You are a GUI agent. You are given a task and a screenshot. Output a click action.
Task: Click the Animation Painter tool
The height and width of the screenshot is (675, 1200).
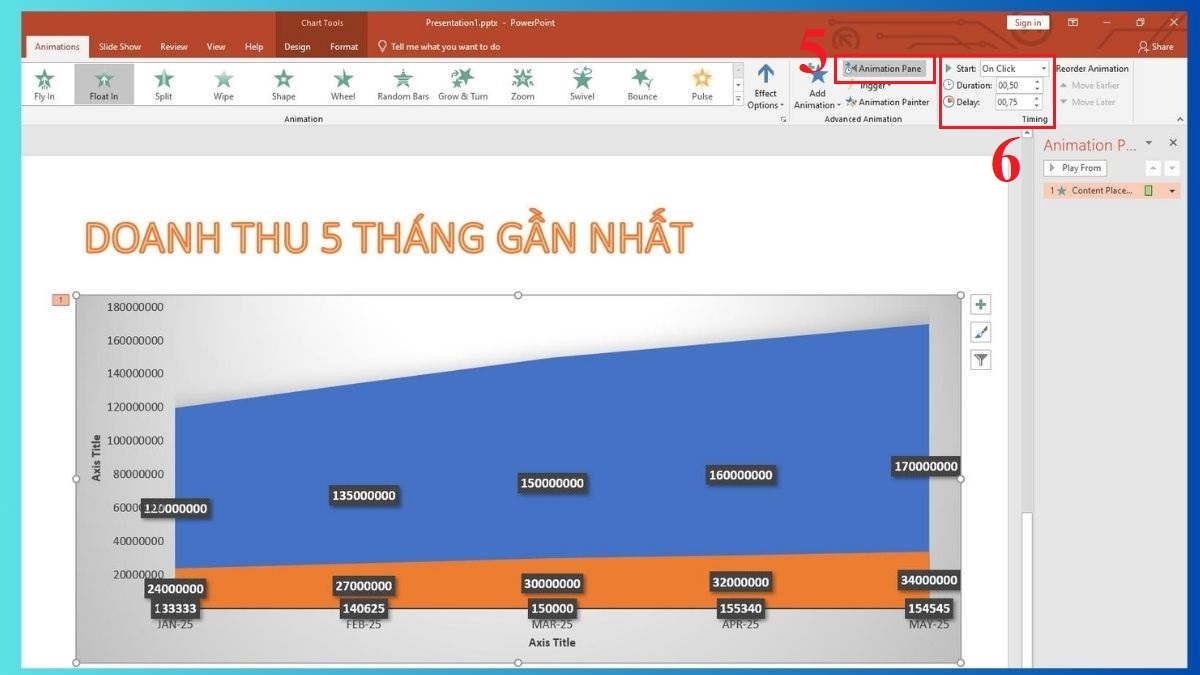(887, 102)
